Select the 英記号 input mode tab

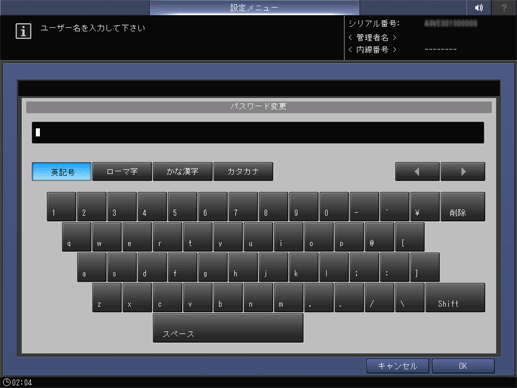pyautogui.click(x=62, y=172)
